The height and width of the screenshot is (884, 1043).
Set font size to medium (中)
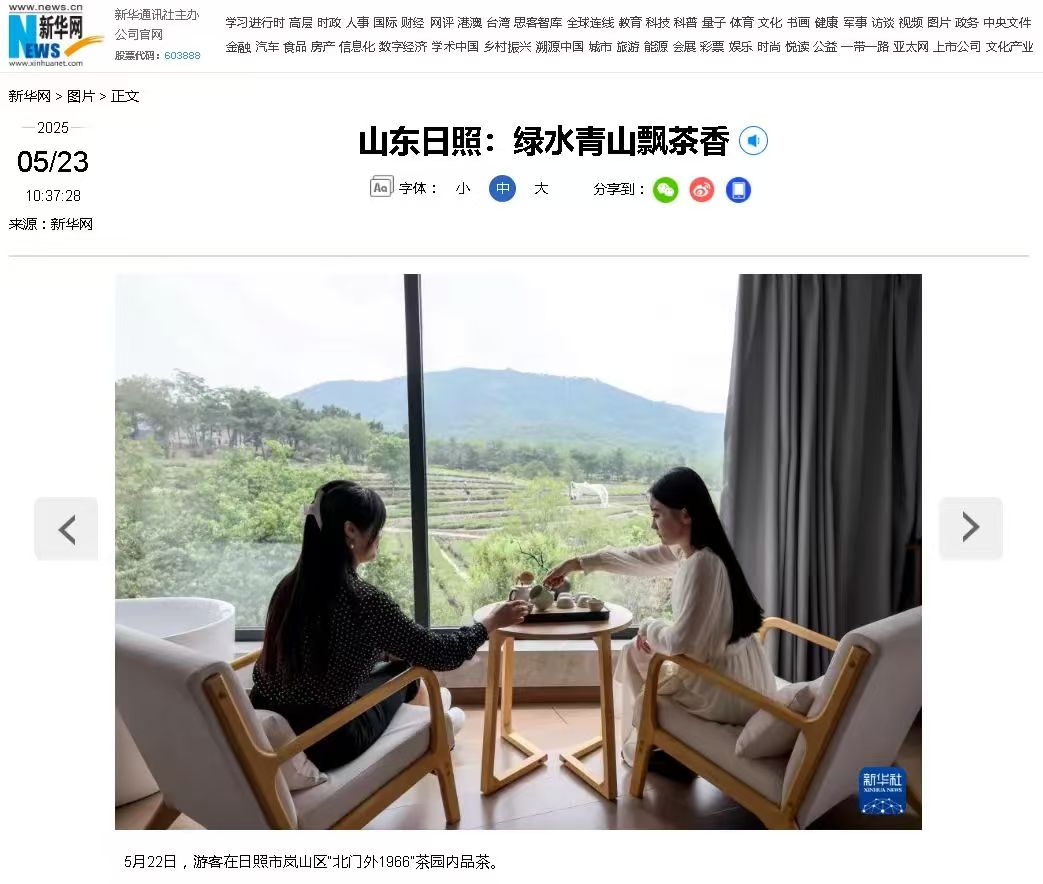coord(503,189)
